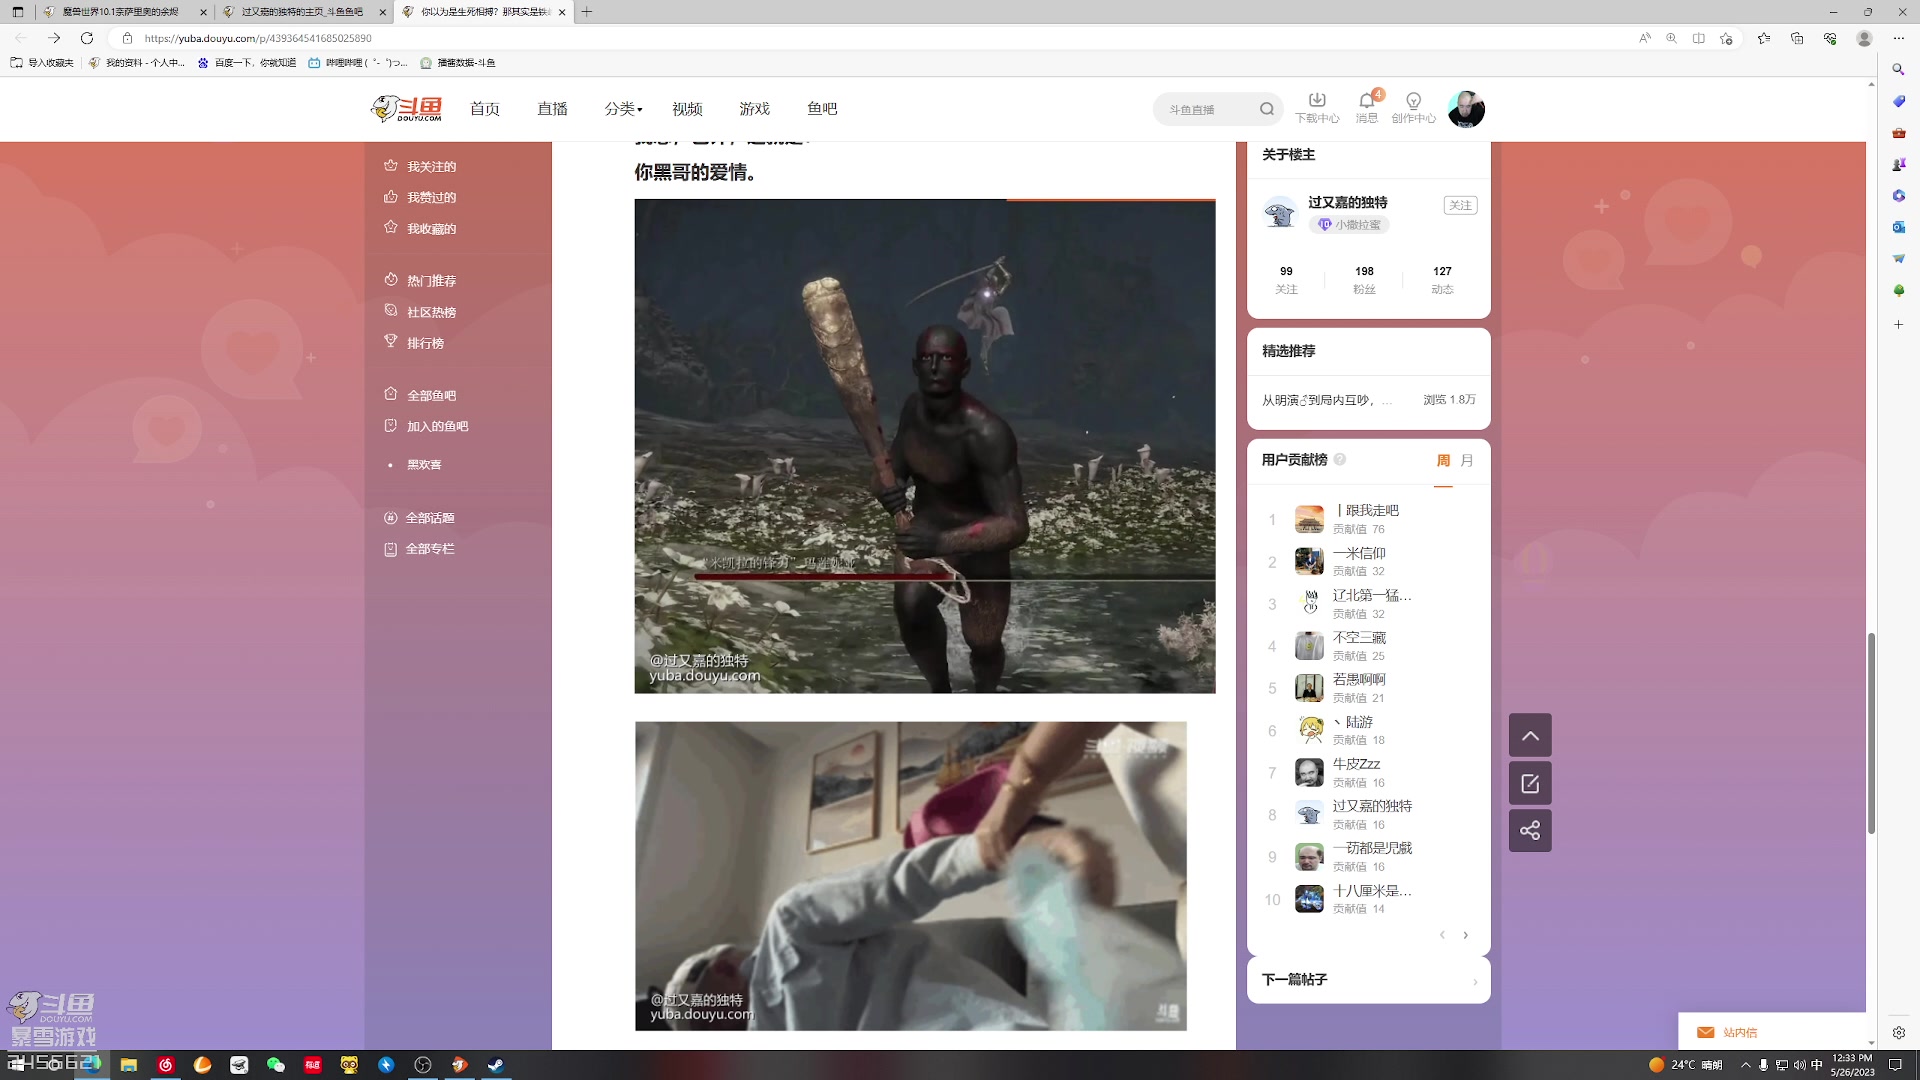Go to next ranking page arrow

[x=1466, y=935]
